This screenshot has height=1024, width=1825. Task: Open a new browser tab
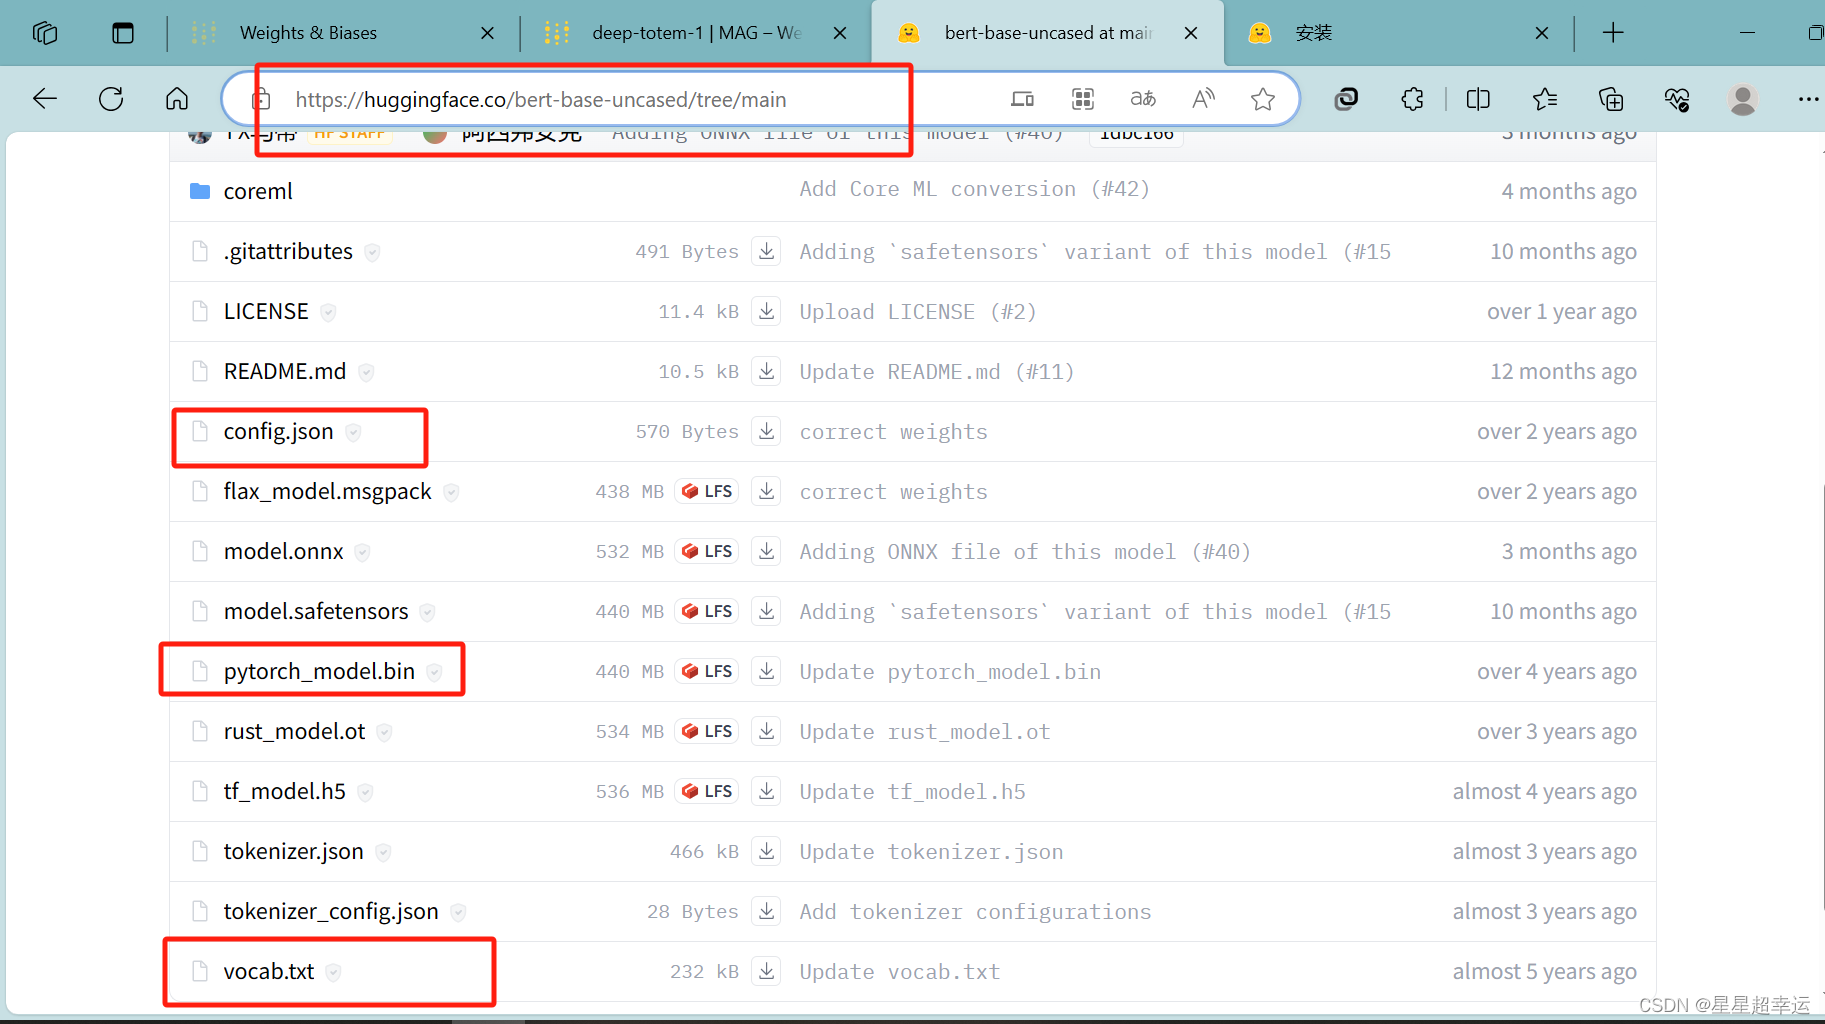1613,33
